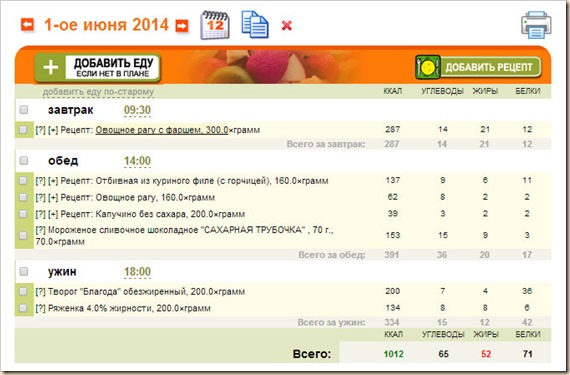The width and height of the screenshot is (570, 375).
Task: Click the top БЕЛКИ column header
Action: [x=528, y=91]
